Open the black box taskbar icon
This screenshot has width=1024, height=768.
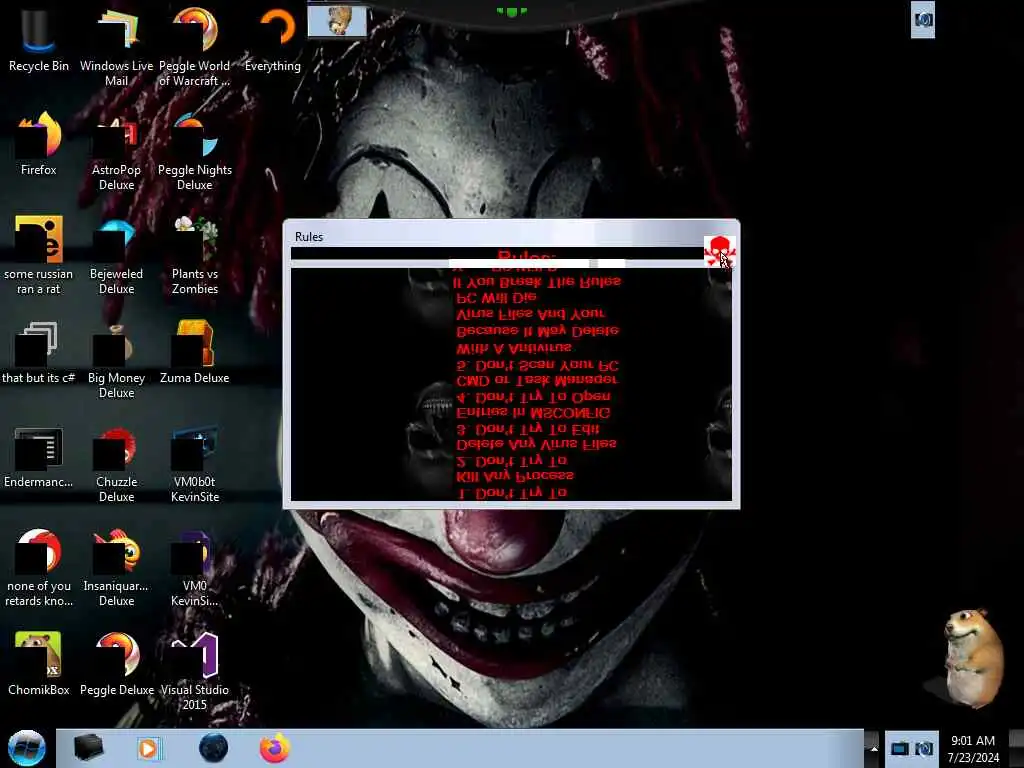(88, 748)
